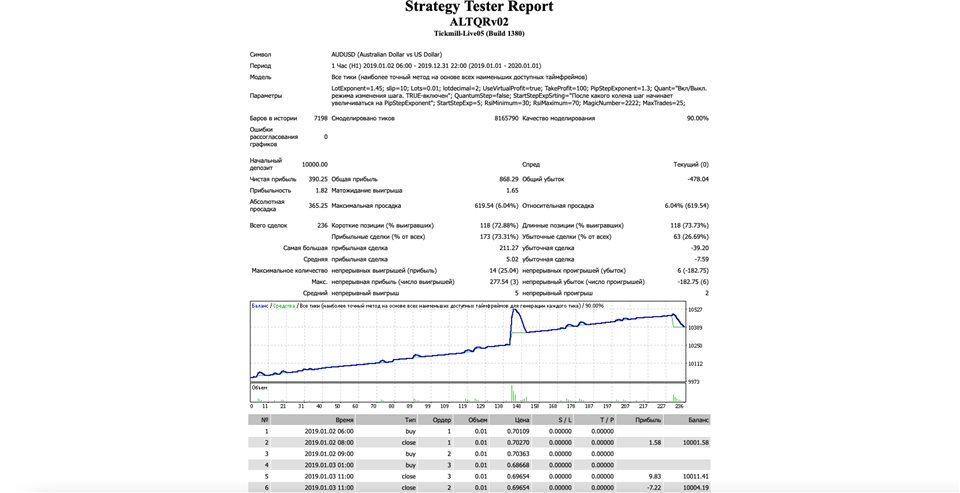Select maximal consecutive profit '277.54 (3)'

click(503, 282)
